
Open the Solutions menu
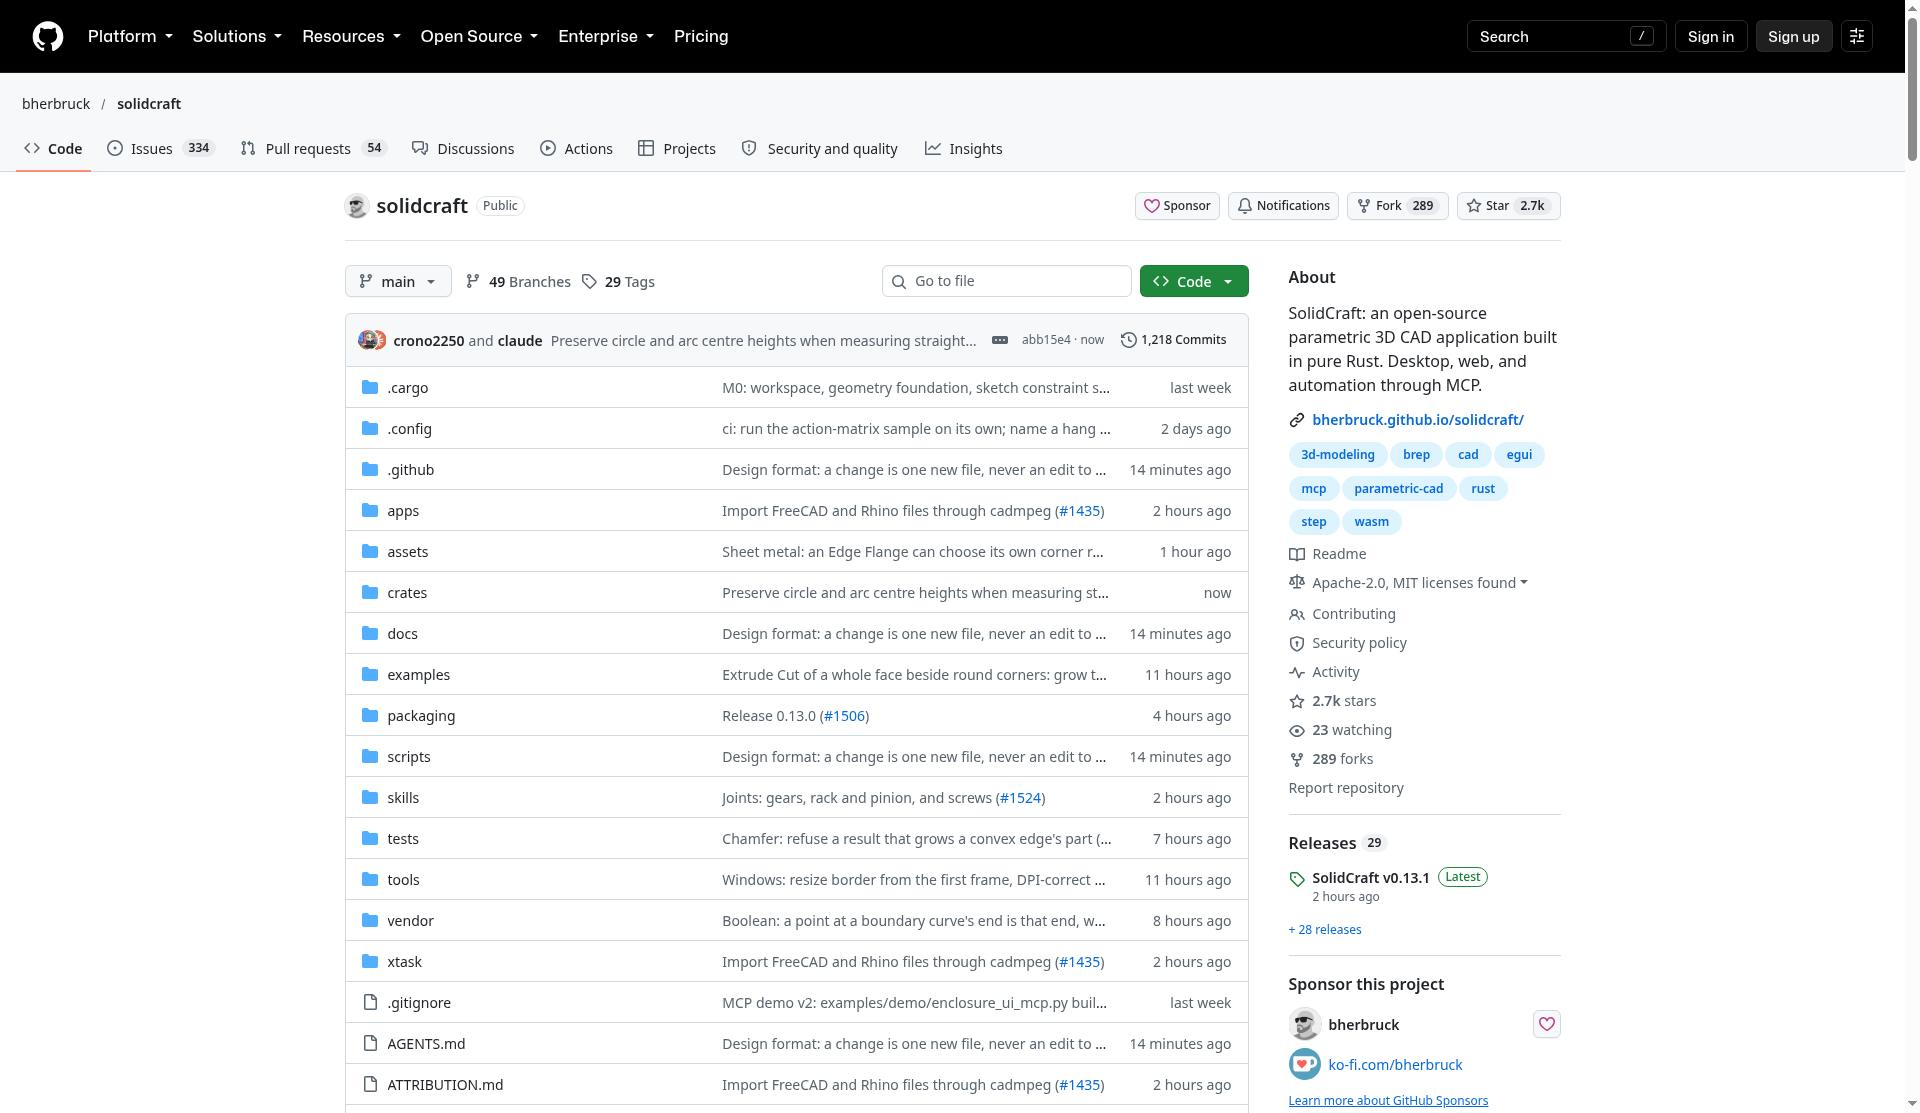pyautogui.click(x=237, y=36)
